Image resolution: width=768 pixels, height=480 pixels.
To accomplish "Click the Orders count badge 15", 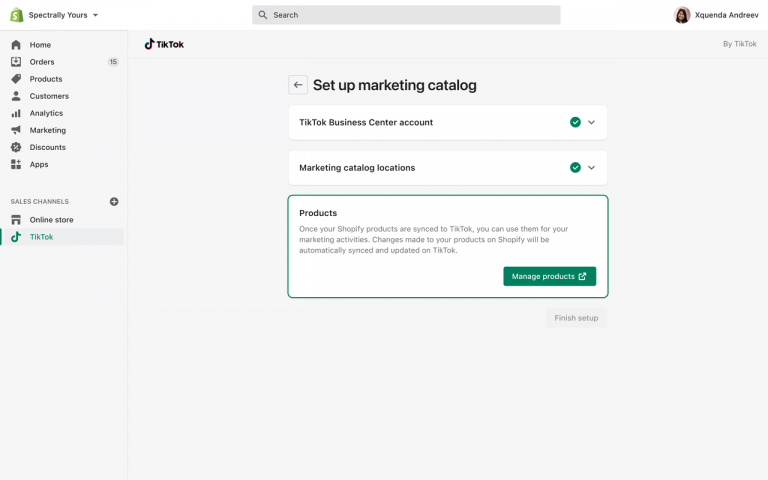I will pyautogui.click(x=113, y=62).
